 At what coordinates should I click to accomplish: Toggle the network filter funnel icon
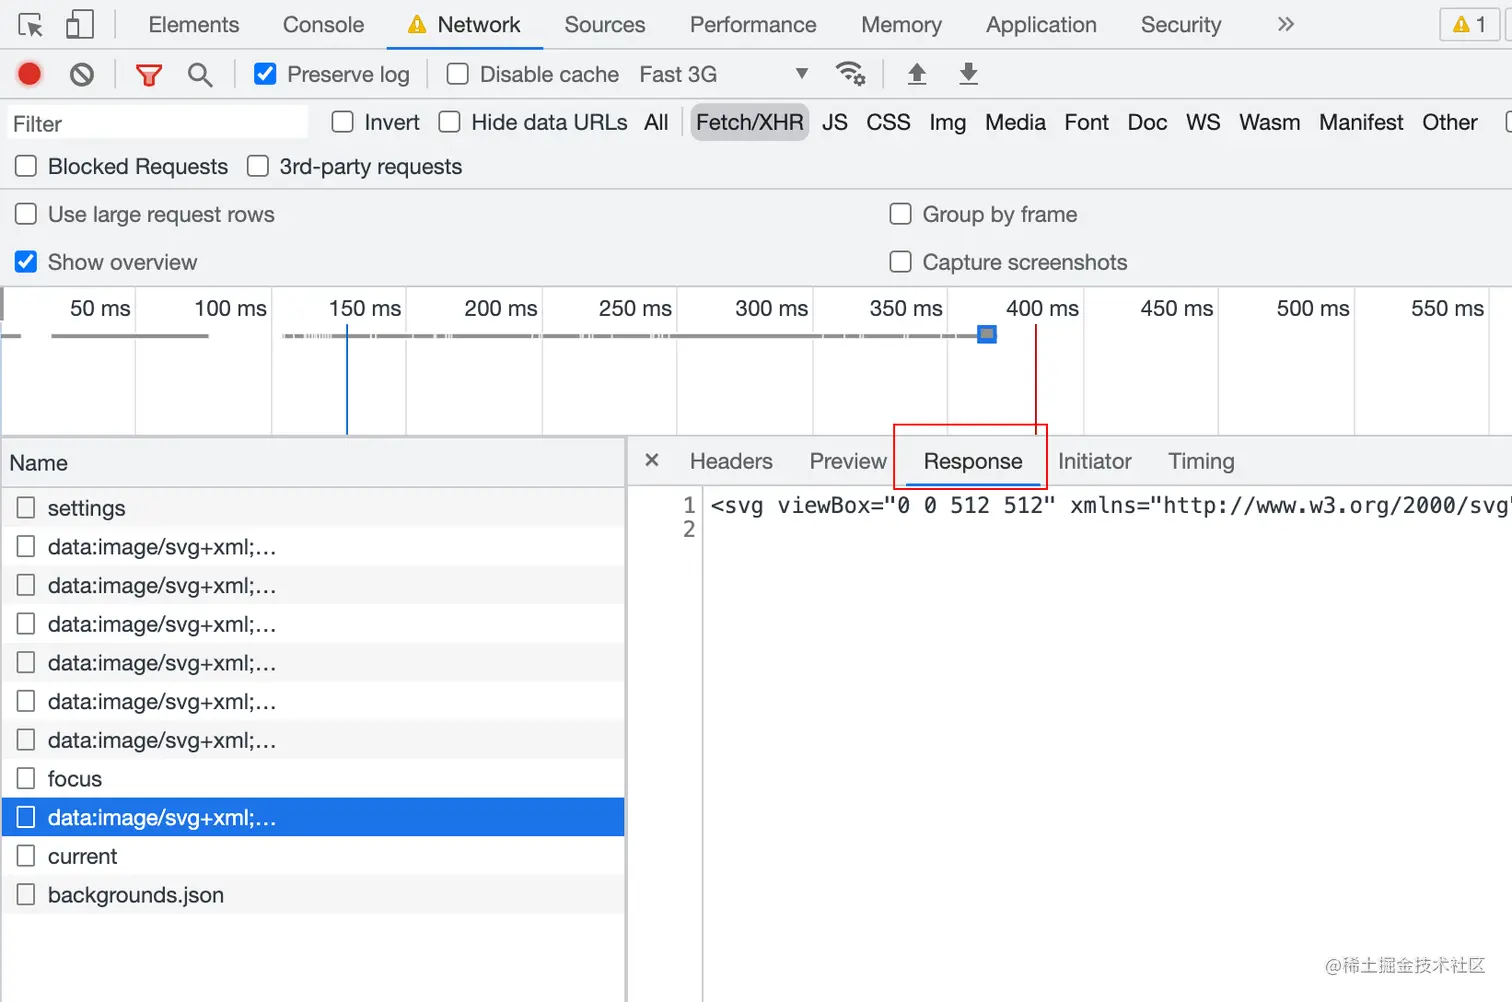(x=149, y=74)
